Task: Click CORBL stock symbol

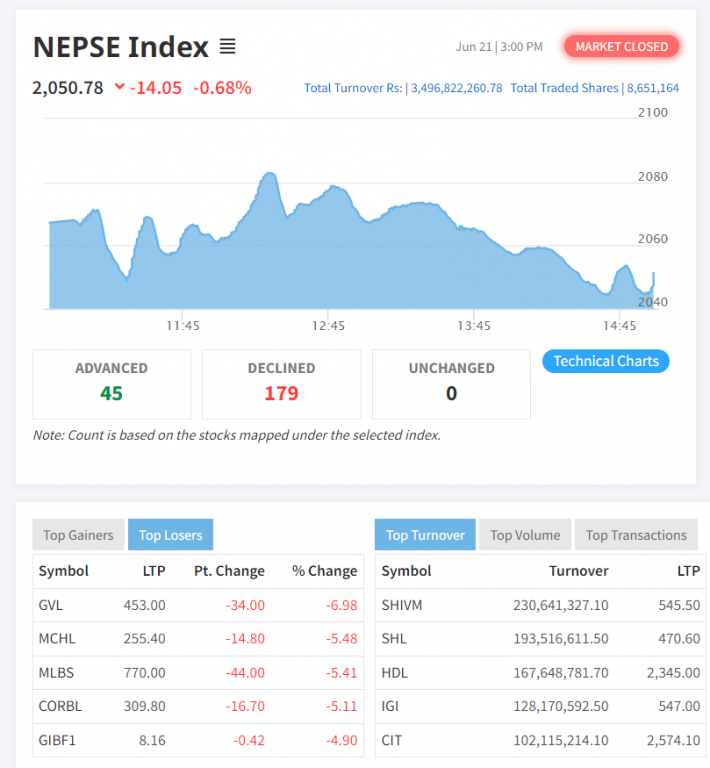Action: click(x=59, y=706)
